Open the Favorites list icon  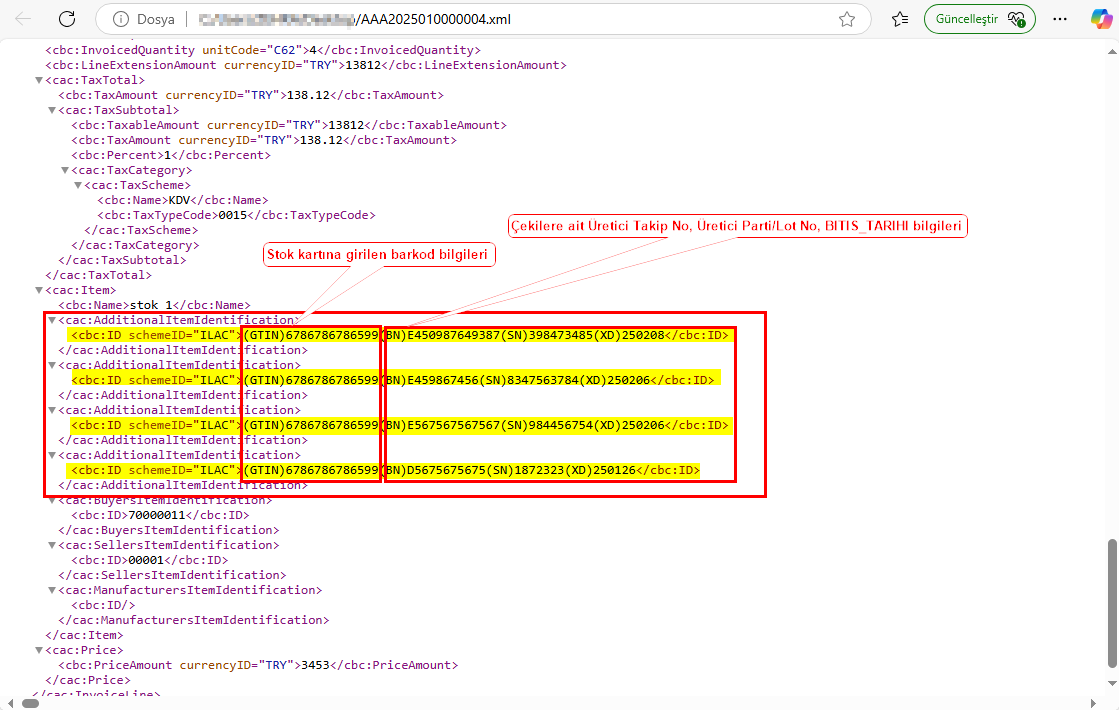pyautogui.click(x=899, y=19)
